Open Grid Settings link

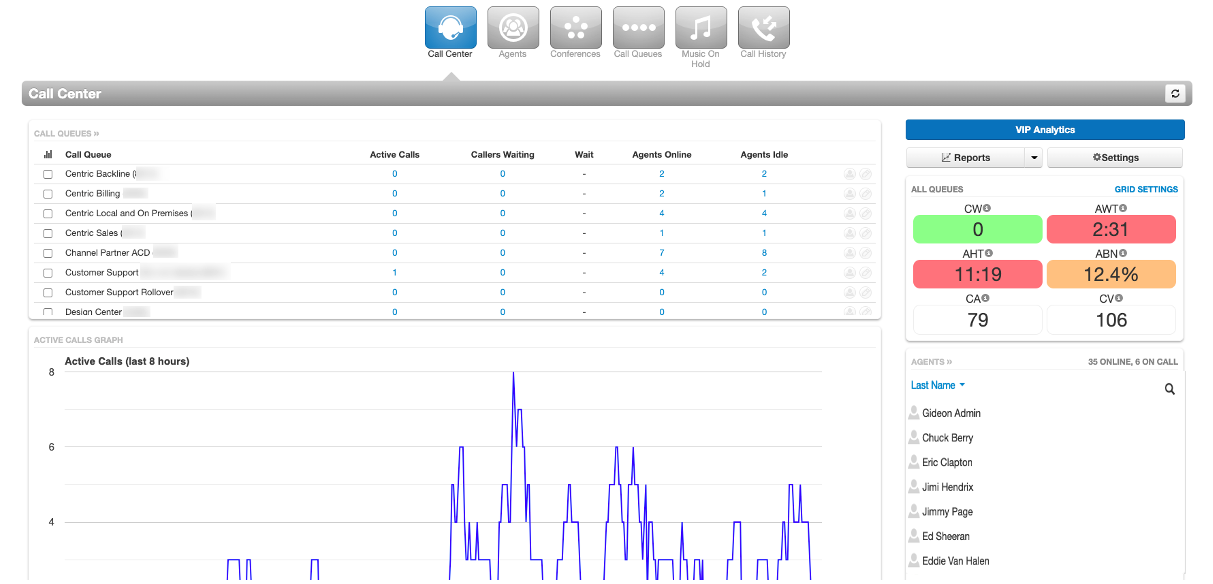pos(1146,189)
